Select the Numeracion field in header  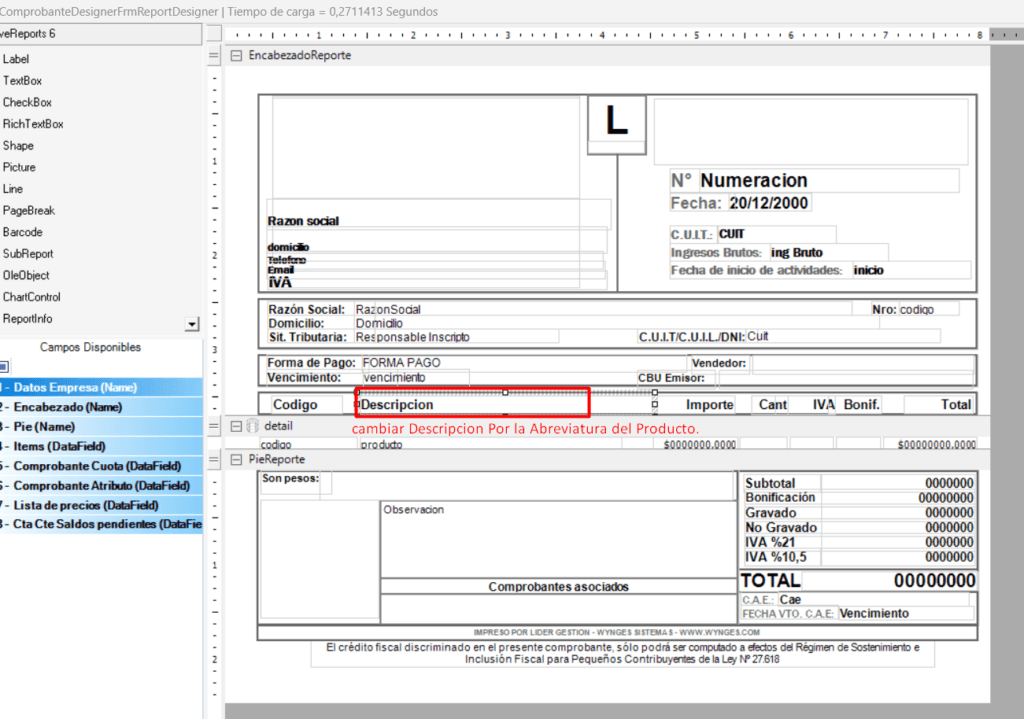point(754,181)
